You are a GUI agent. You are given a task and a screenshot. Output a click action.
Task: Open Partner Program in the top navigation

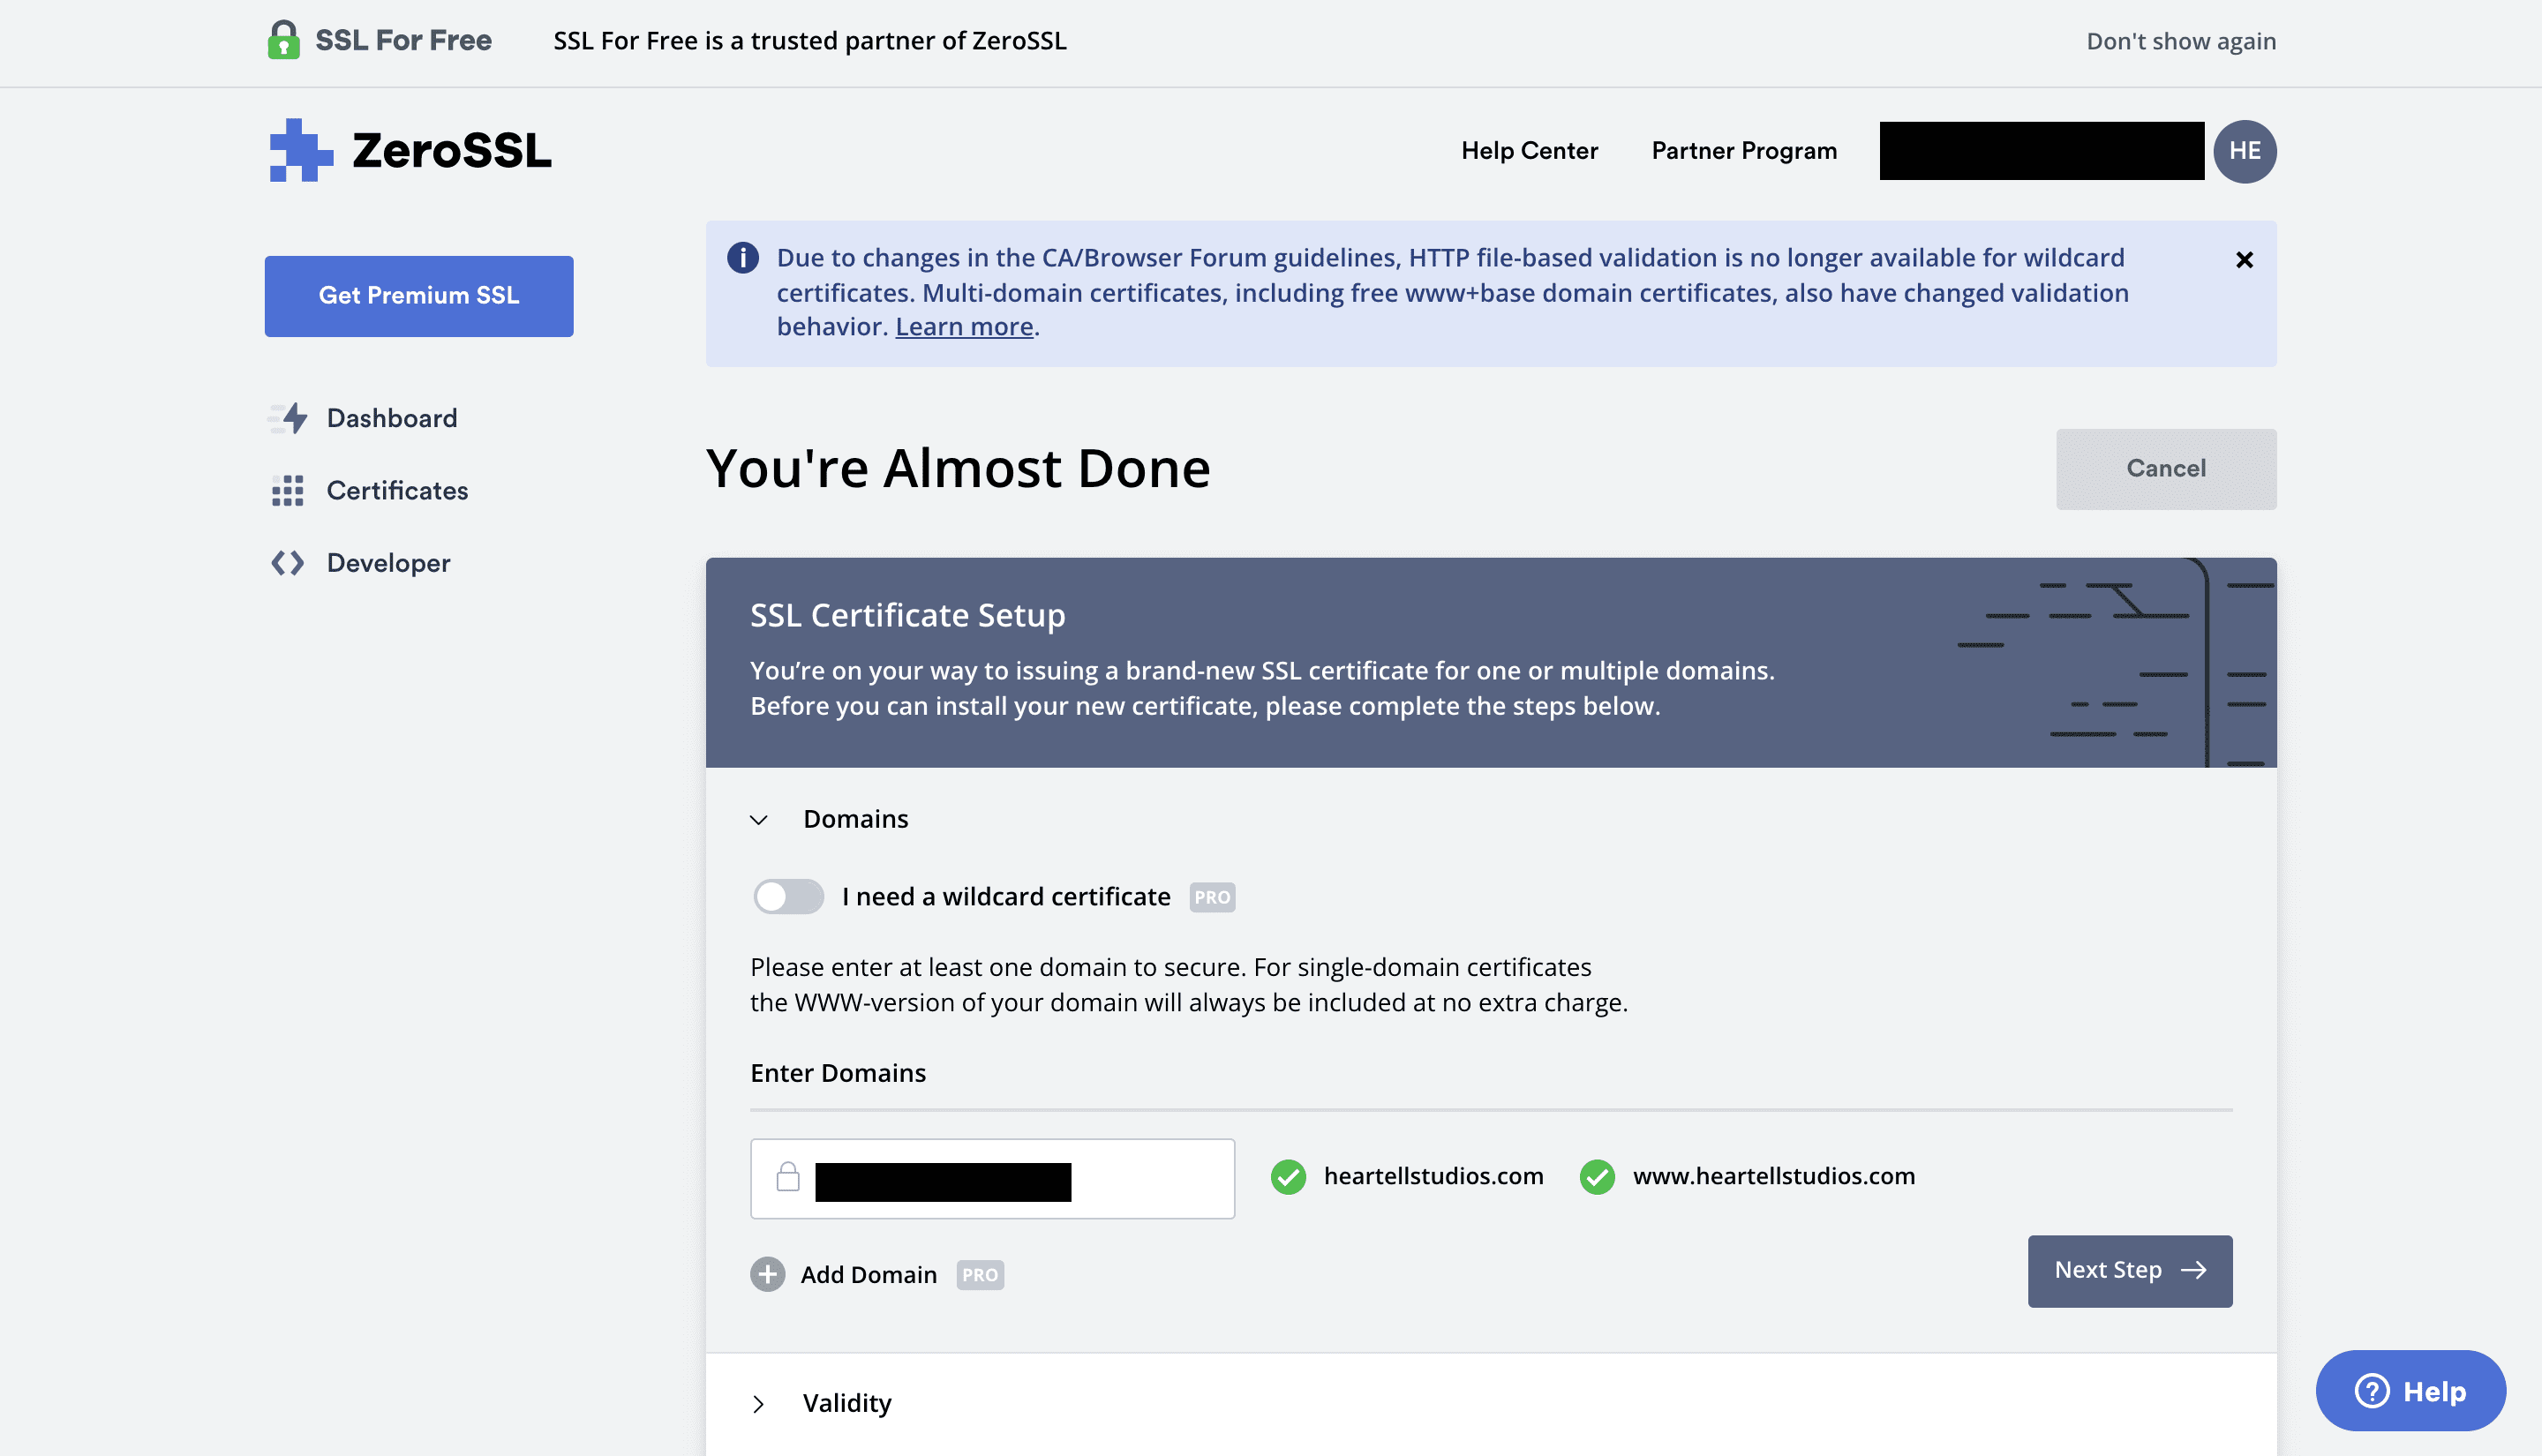1743,151
